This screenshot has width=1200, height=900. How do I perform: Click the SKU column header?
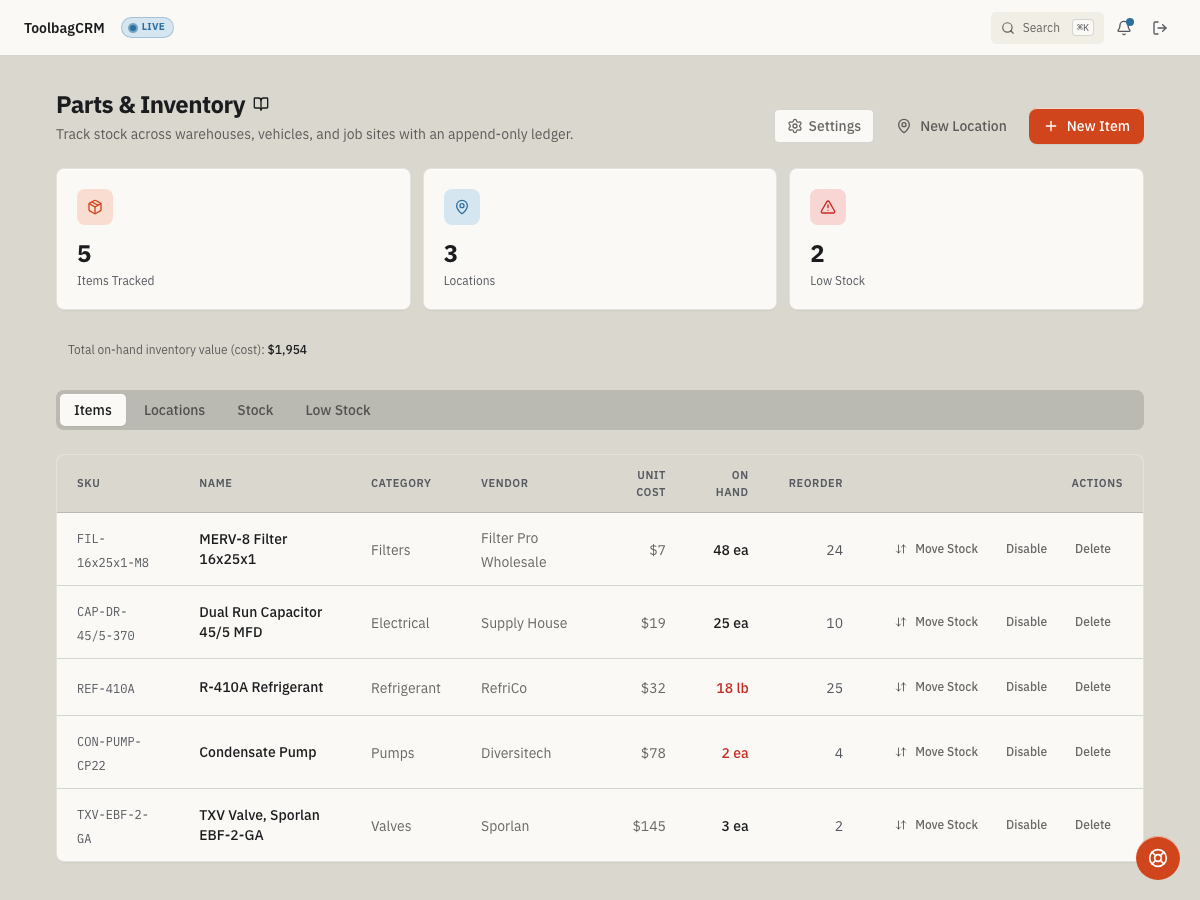pos(88,483)
